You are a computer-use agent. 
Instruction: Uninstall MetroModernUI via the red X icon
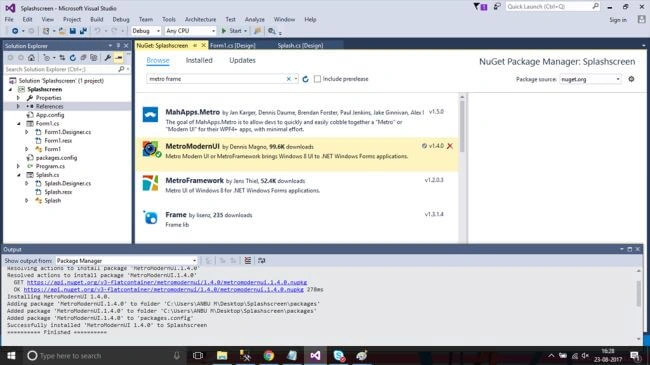coord(450,146)
